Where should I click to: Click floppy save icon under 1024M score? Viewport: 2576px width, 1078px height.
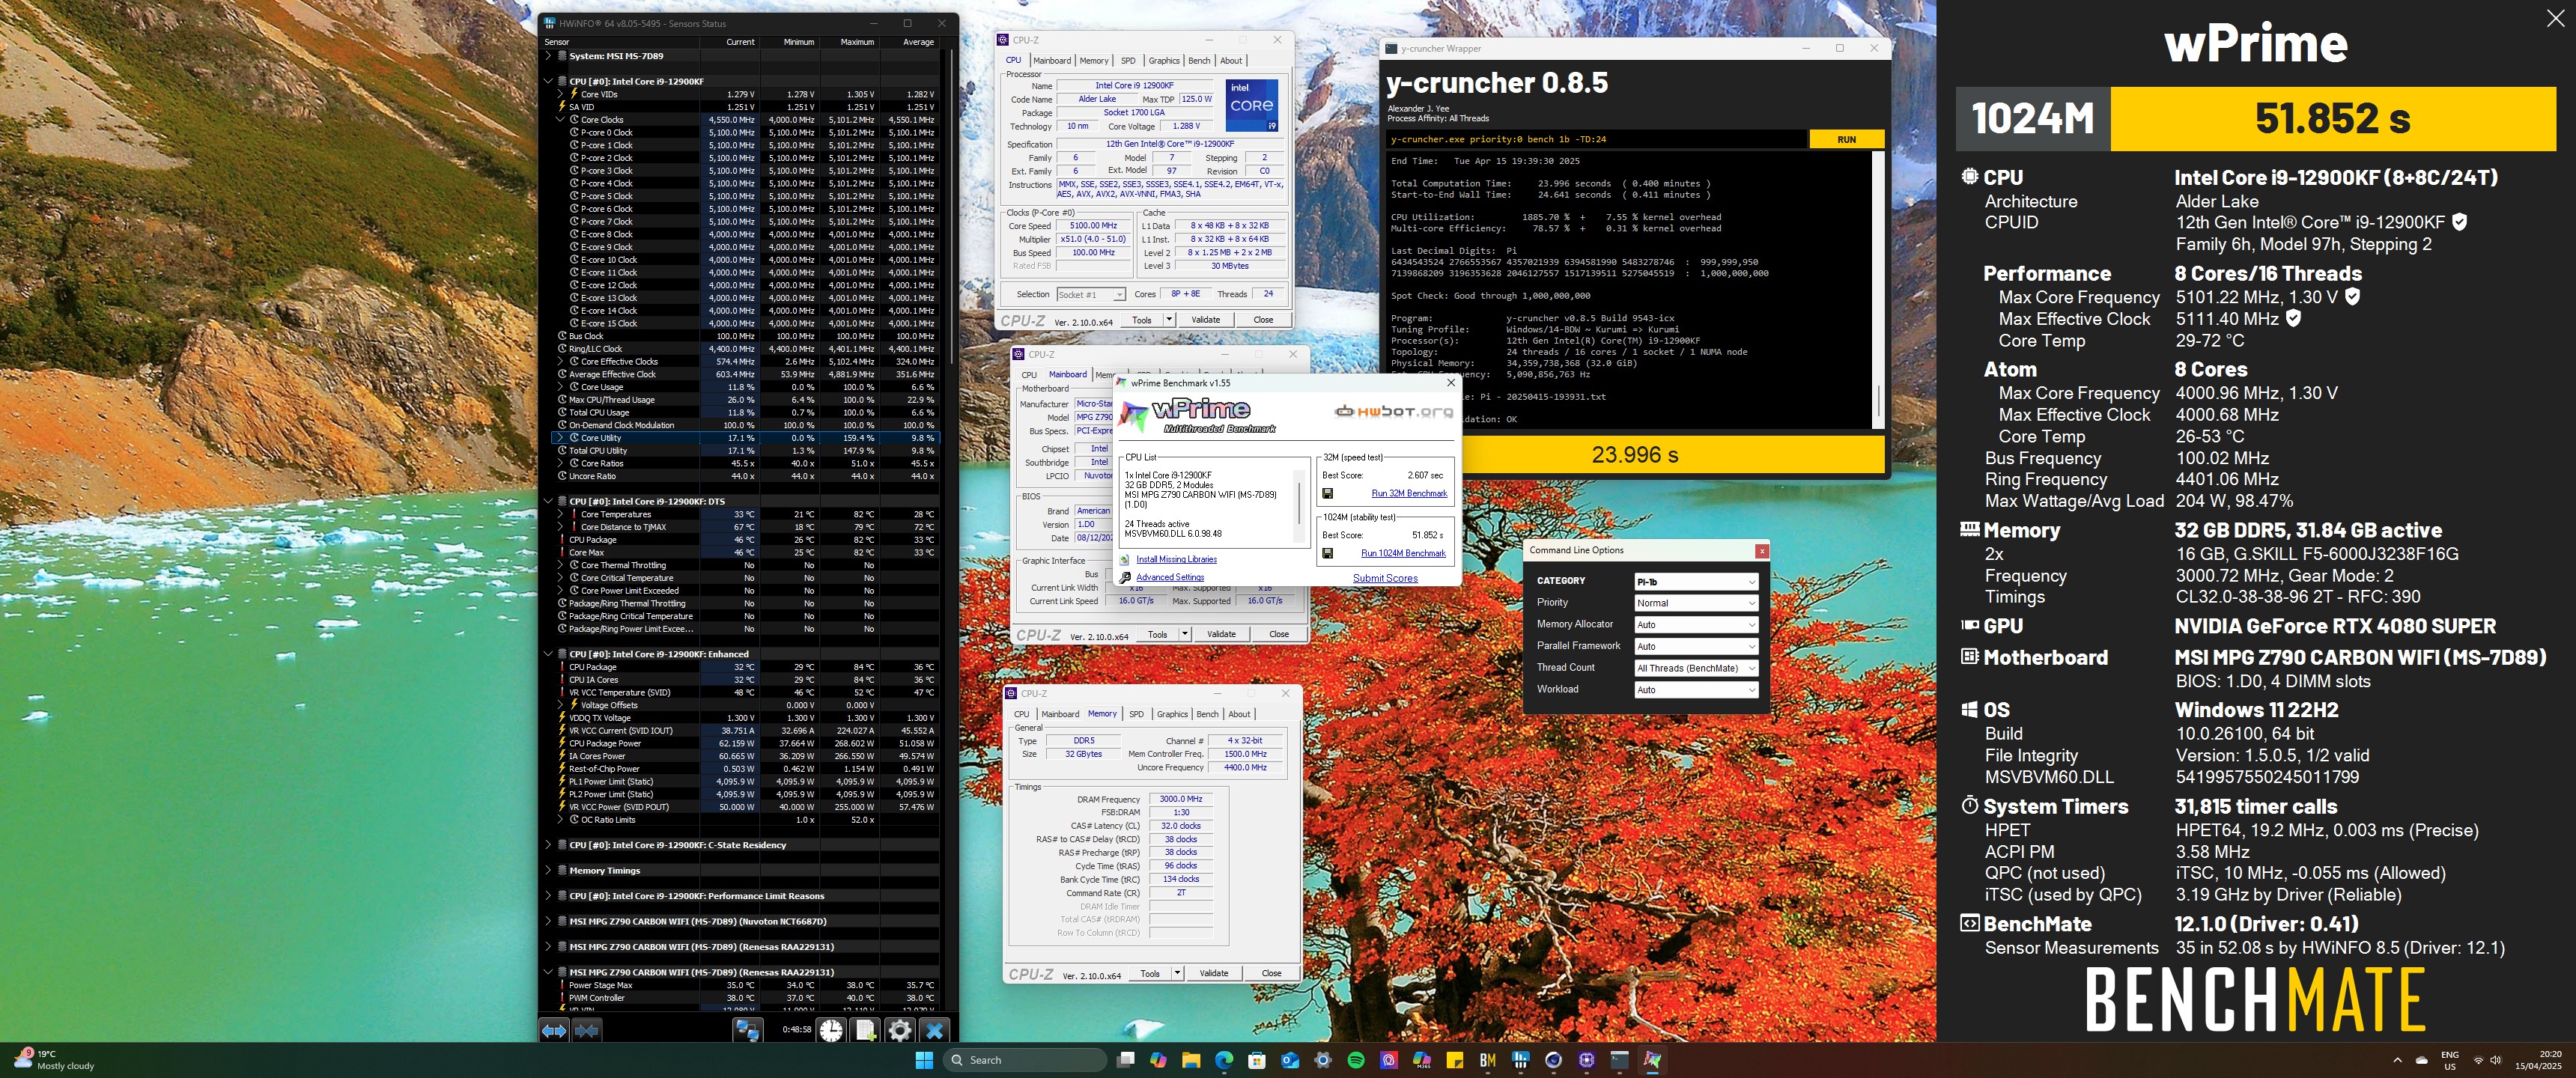click(x=1327, y=553)
